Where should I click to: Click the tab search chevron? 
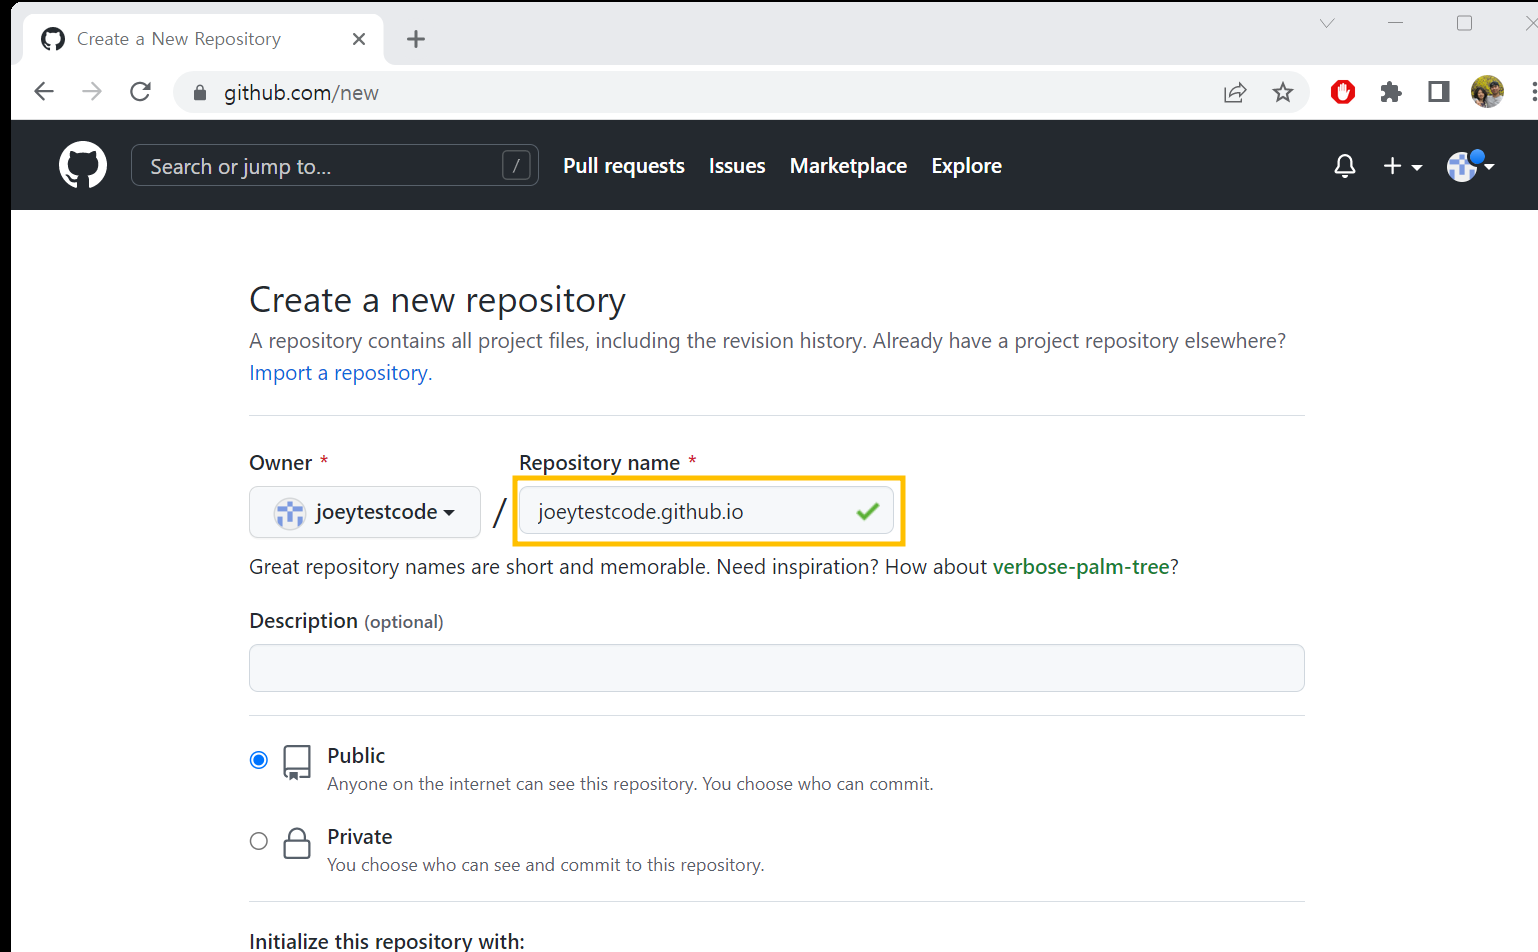tap(1327, 23)
